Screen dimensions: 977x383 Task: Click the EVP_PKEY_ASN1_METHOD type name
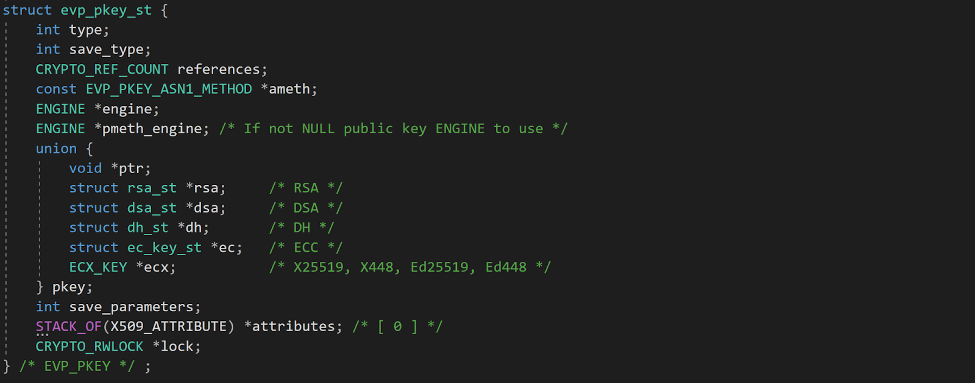[x=169, y=89]
